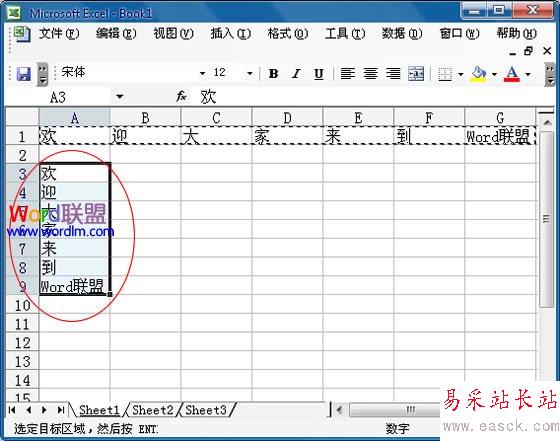Image resolution: width=560 pixels, height=441 pixels.
Task: Go to first sheet tab navigation arrow
Action: [12, 410]
